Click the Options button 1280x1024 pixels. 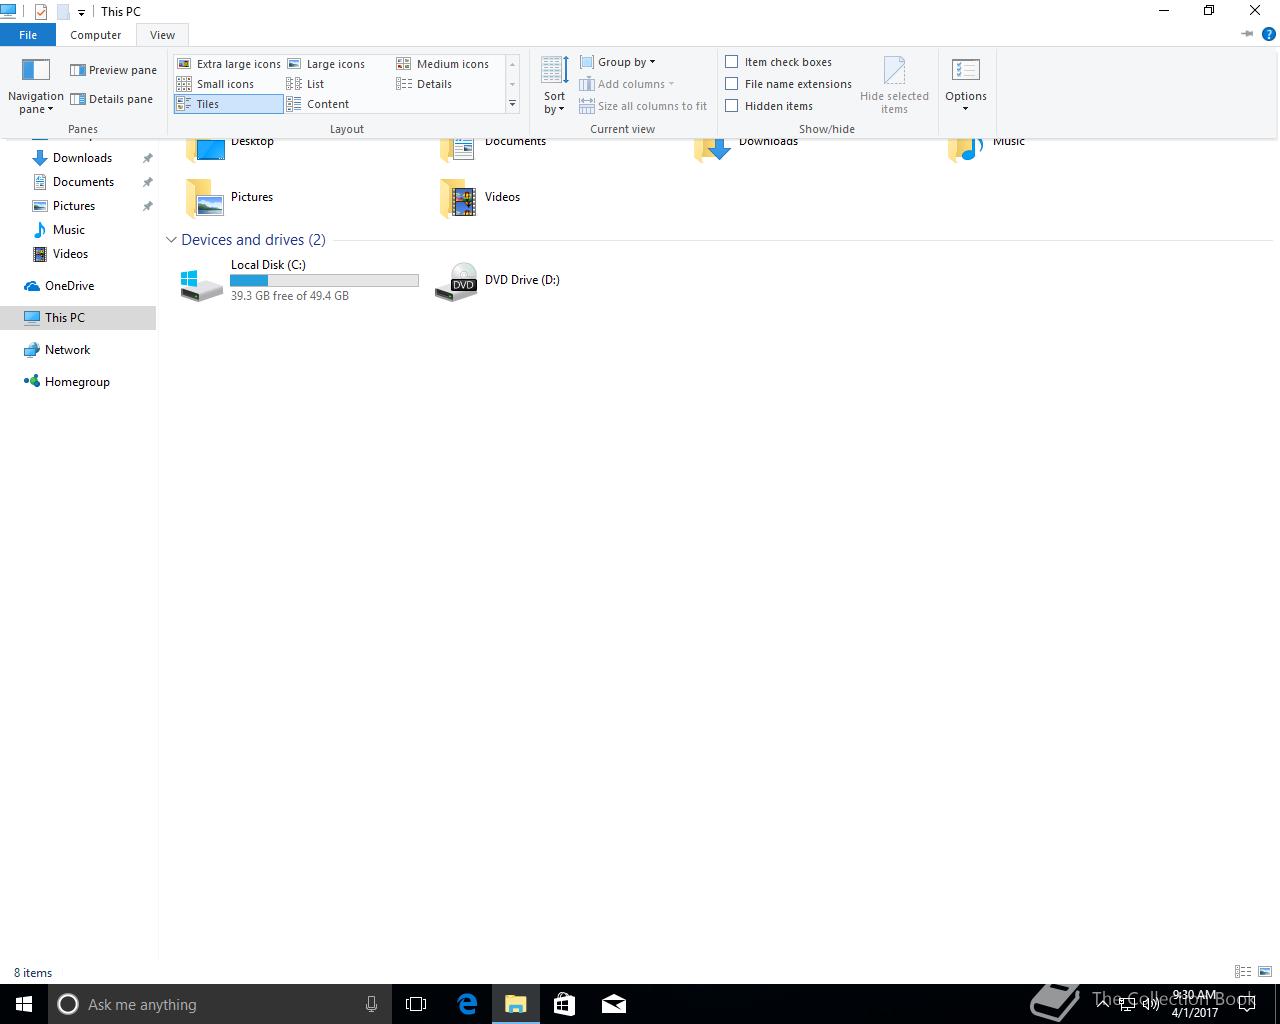click(x=966, y=85)
